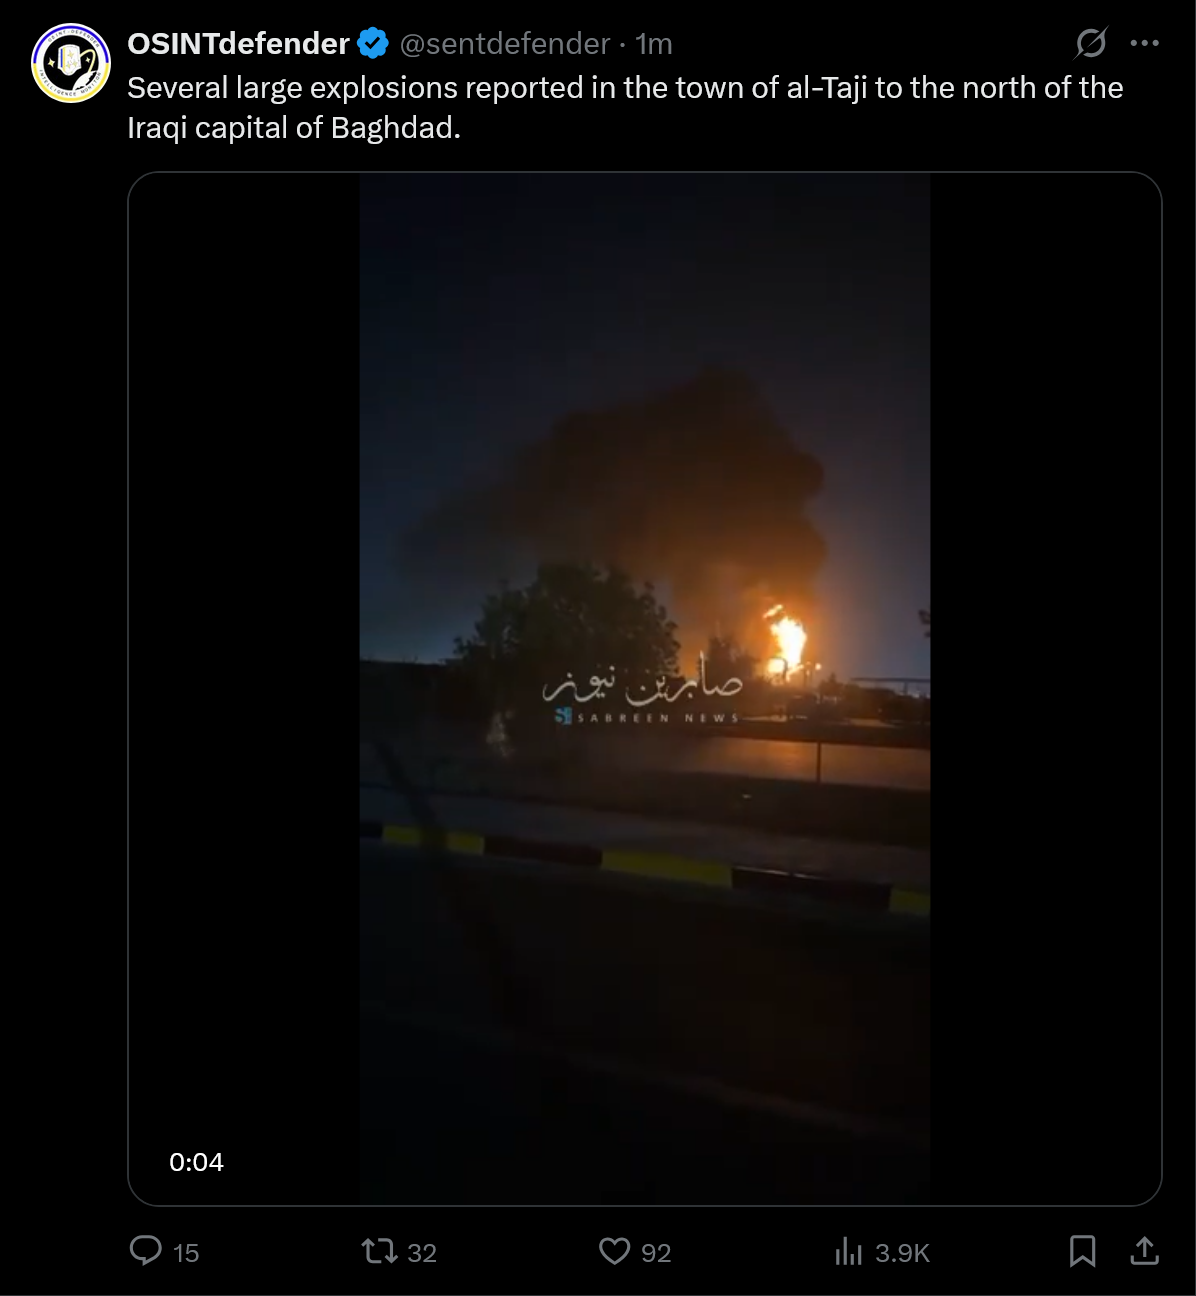Click the OSINTdefender display name
This screenshot has width=1196, height=1296.
point(238,44)
